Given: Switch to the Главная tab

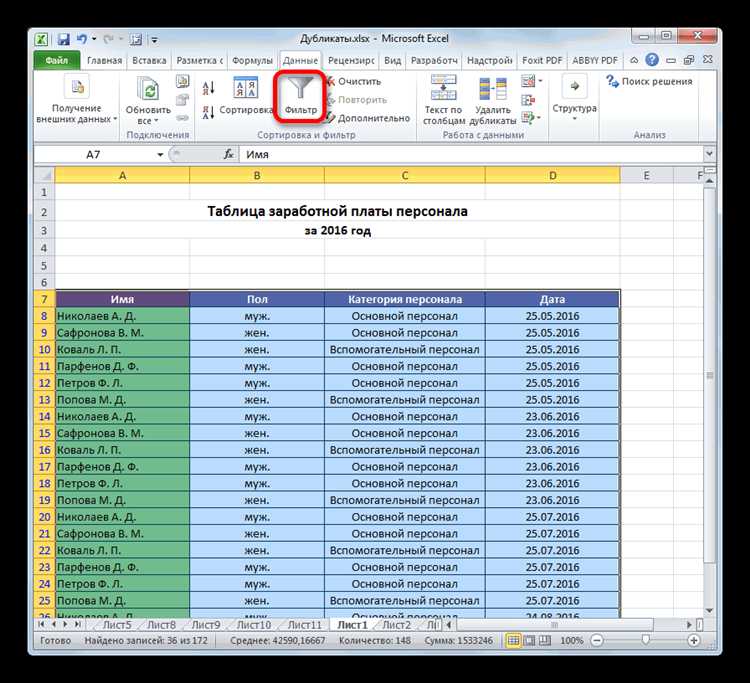Looking at the screenshot, I should tap(104, 60).
